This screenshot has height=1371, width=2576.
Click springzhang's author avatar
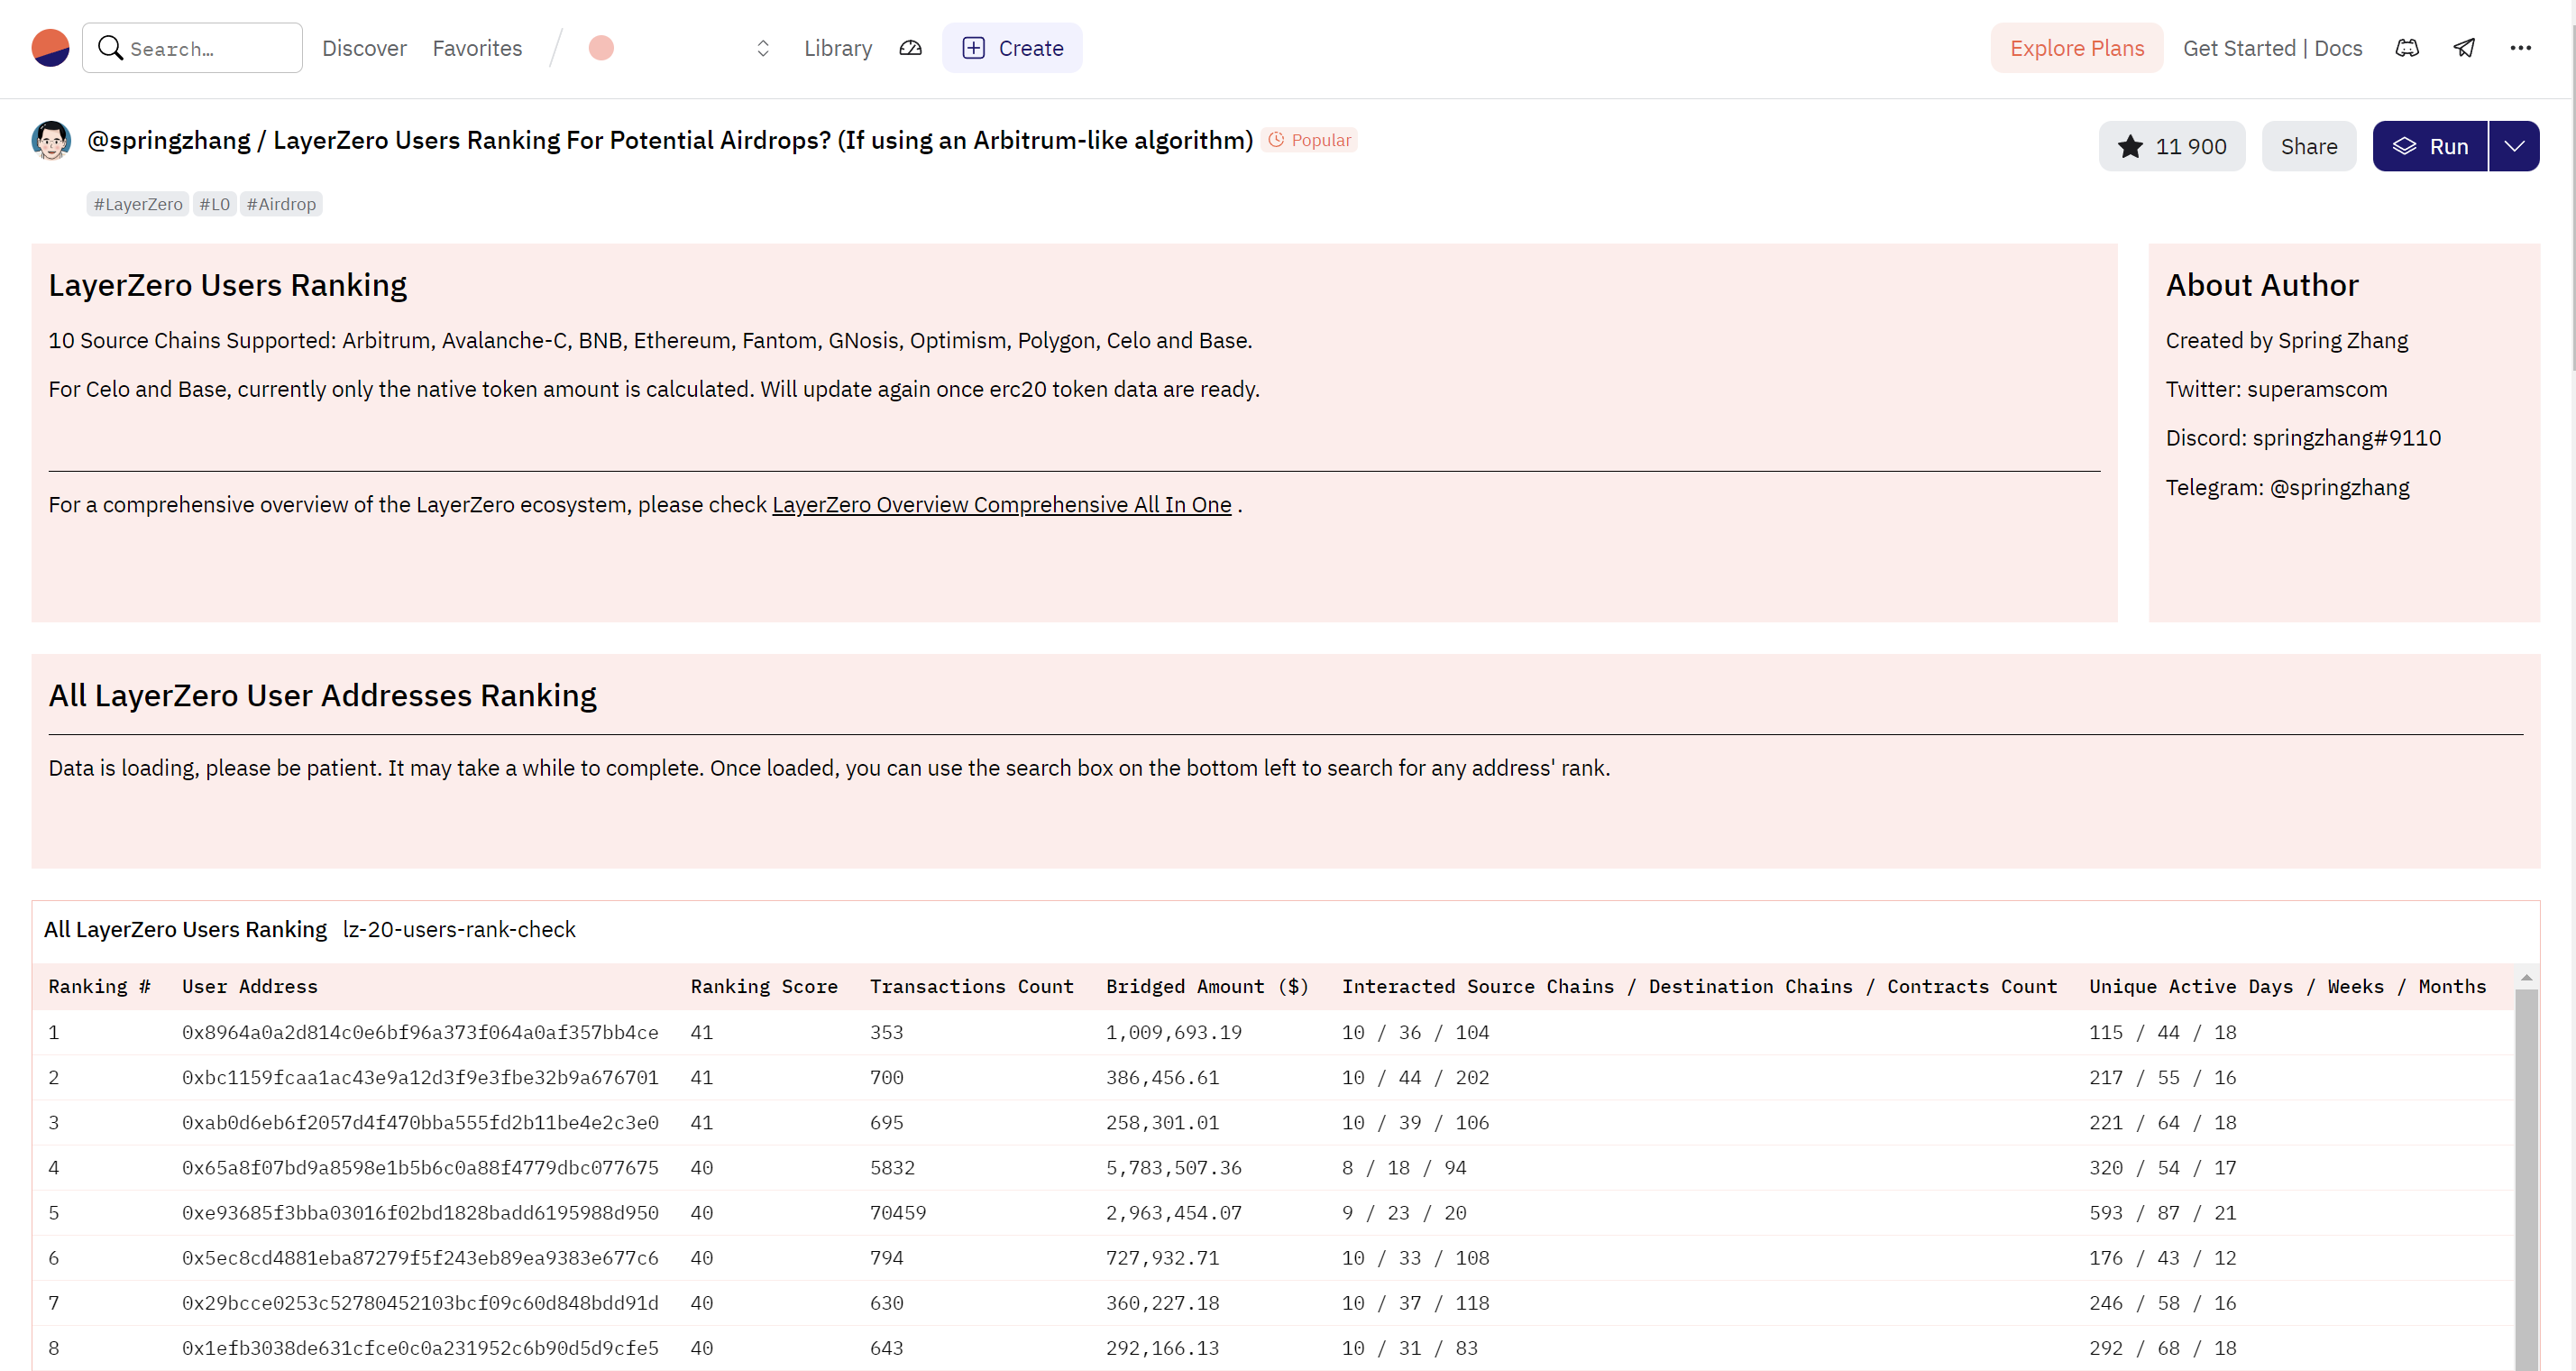pos(51,141)
